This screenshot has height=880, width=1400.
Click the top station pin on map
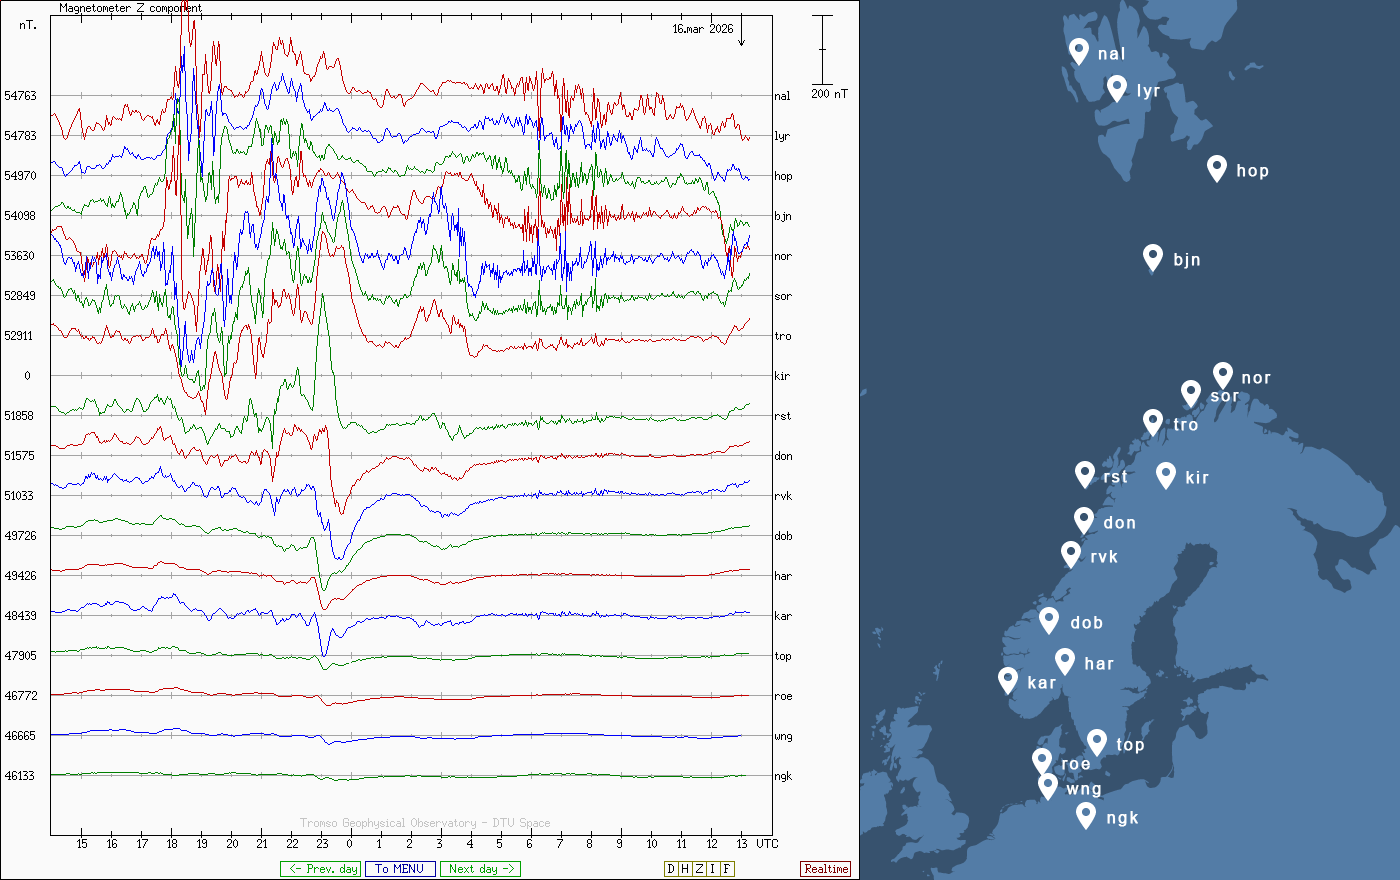(1097, 742)
